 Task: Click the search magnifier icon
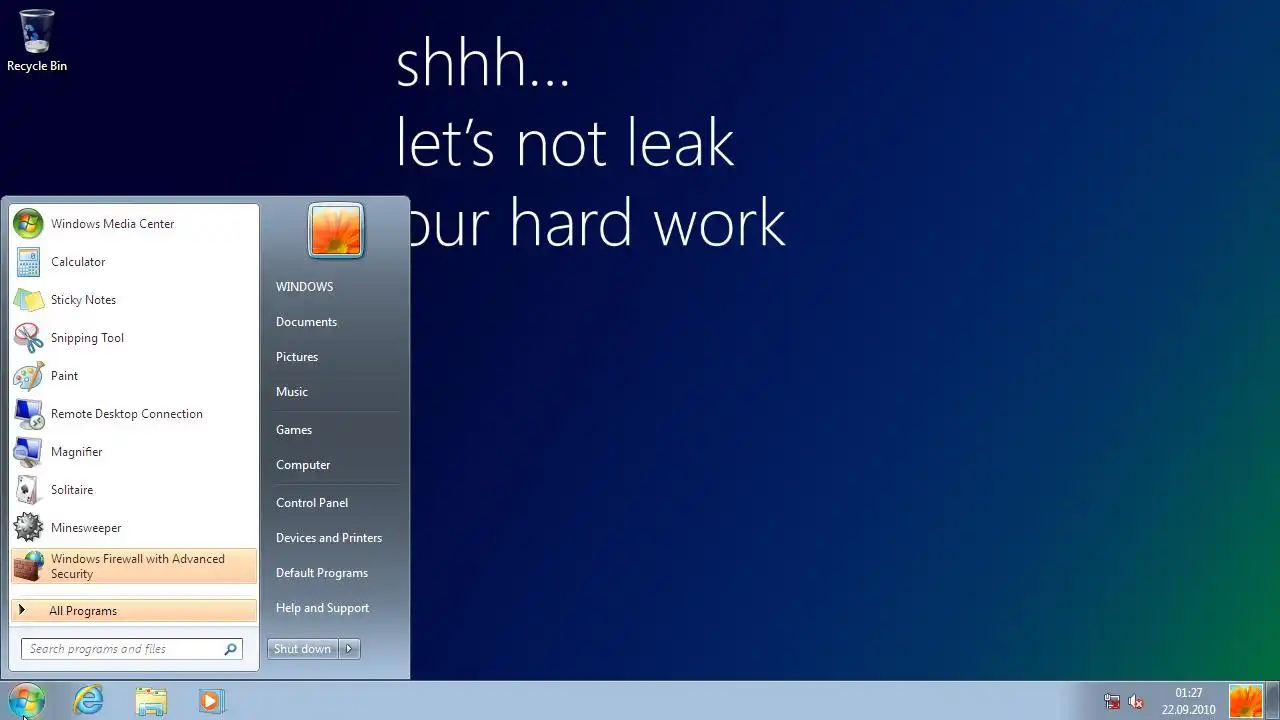[230, 649]
